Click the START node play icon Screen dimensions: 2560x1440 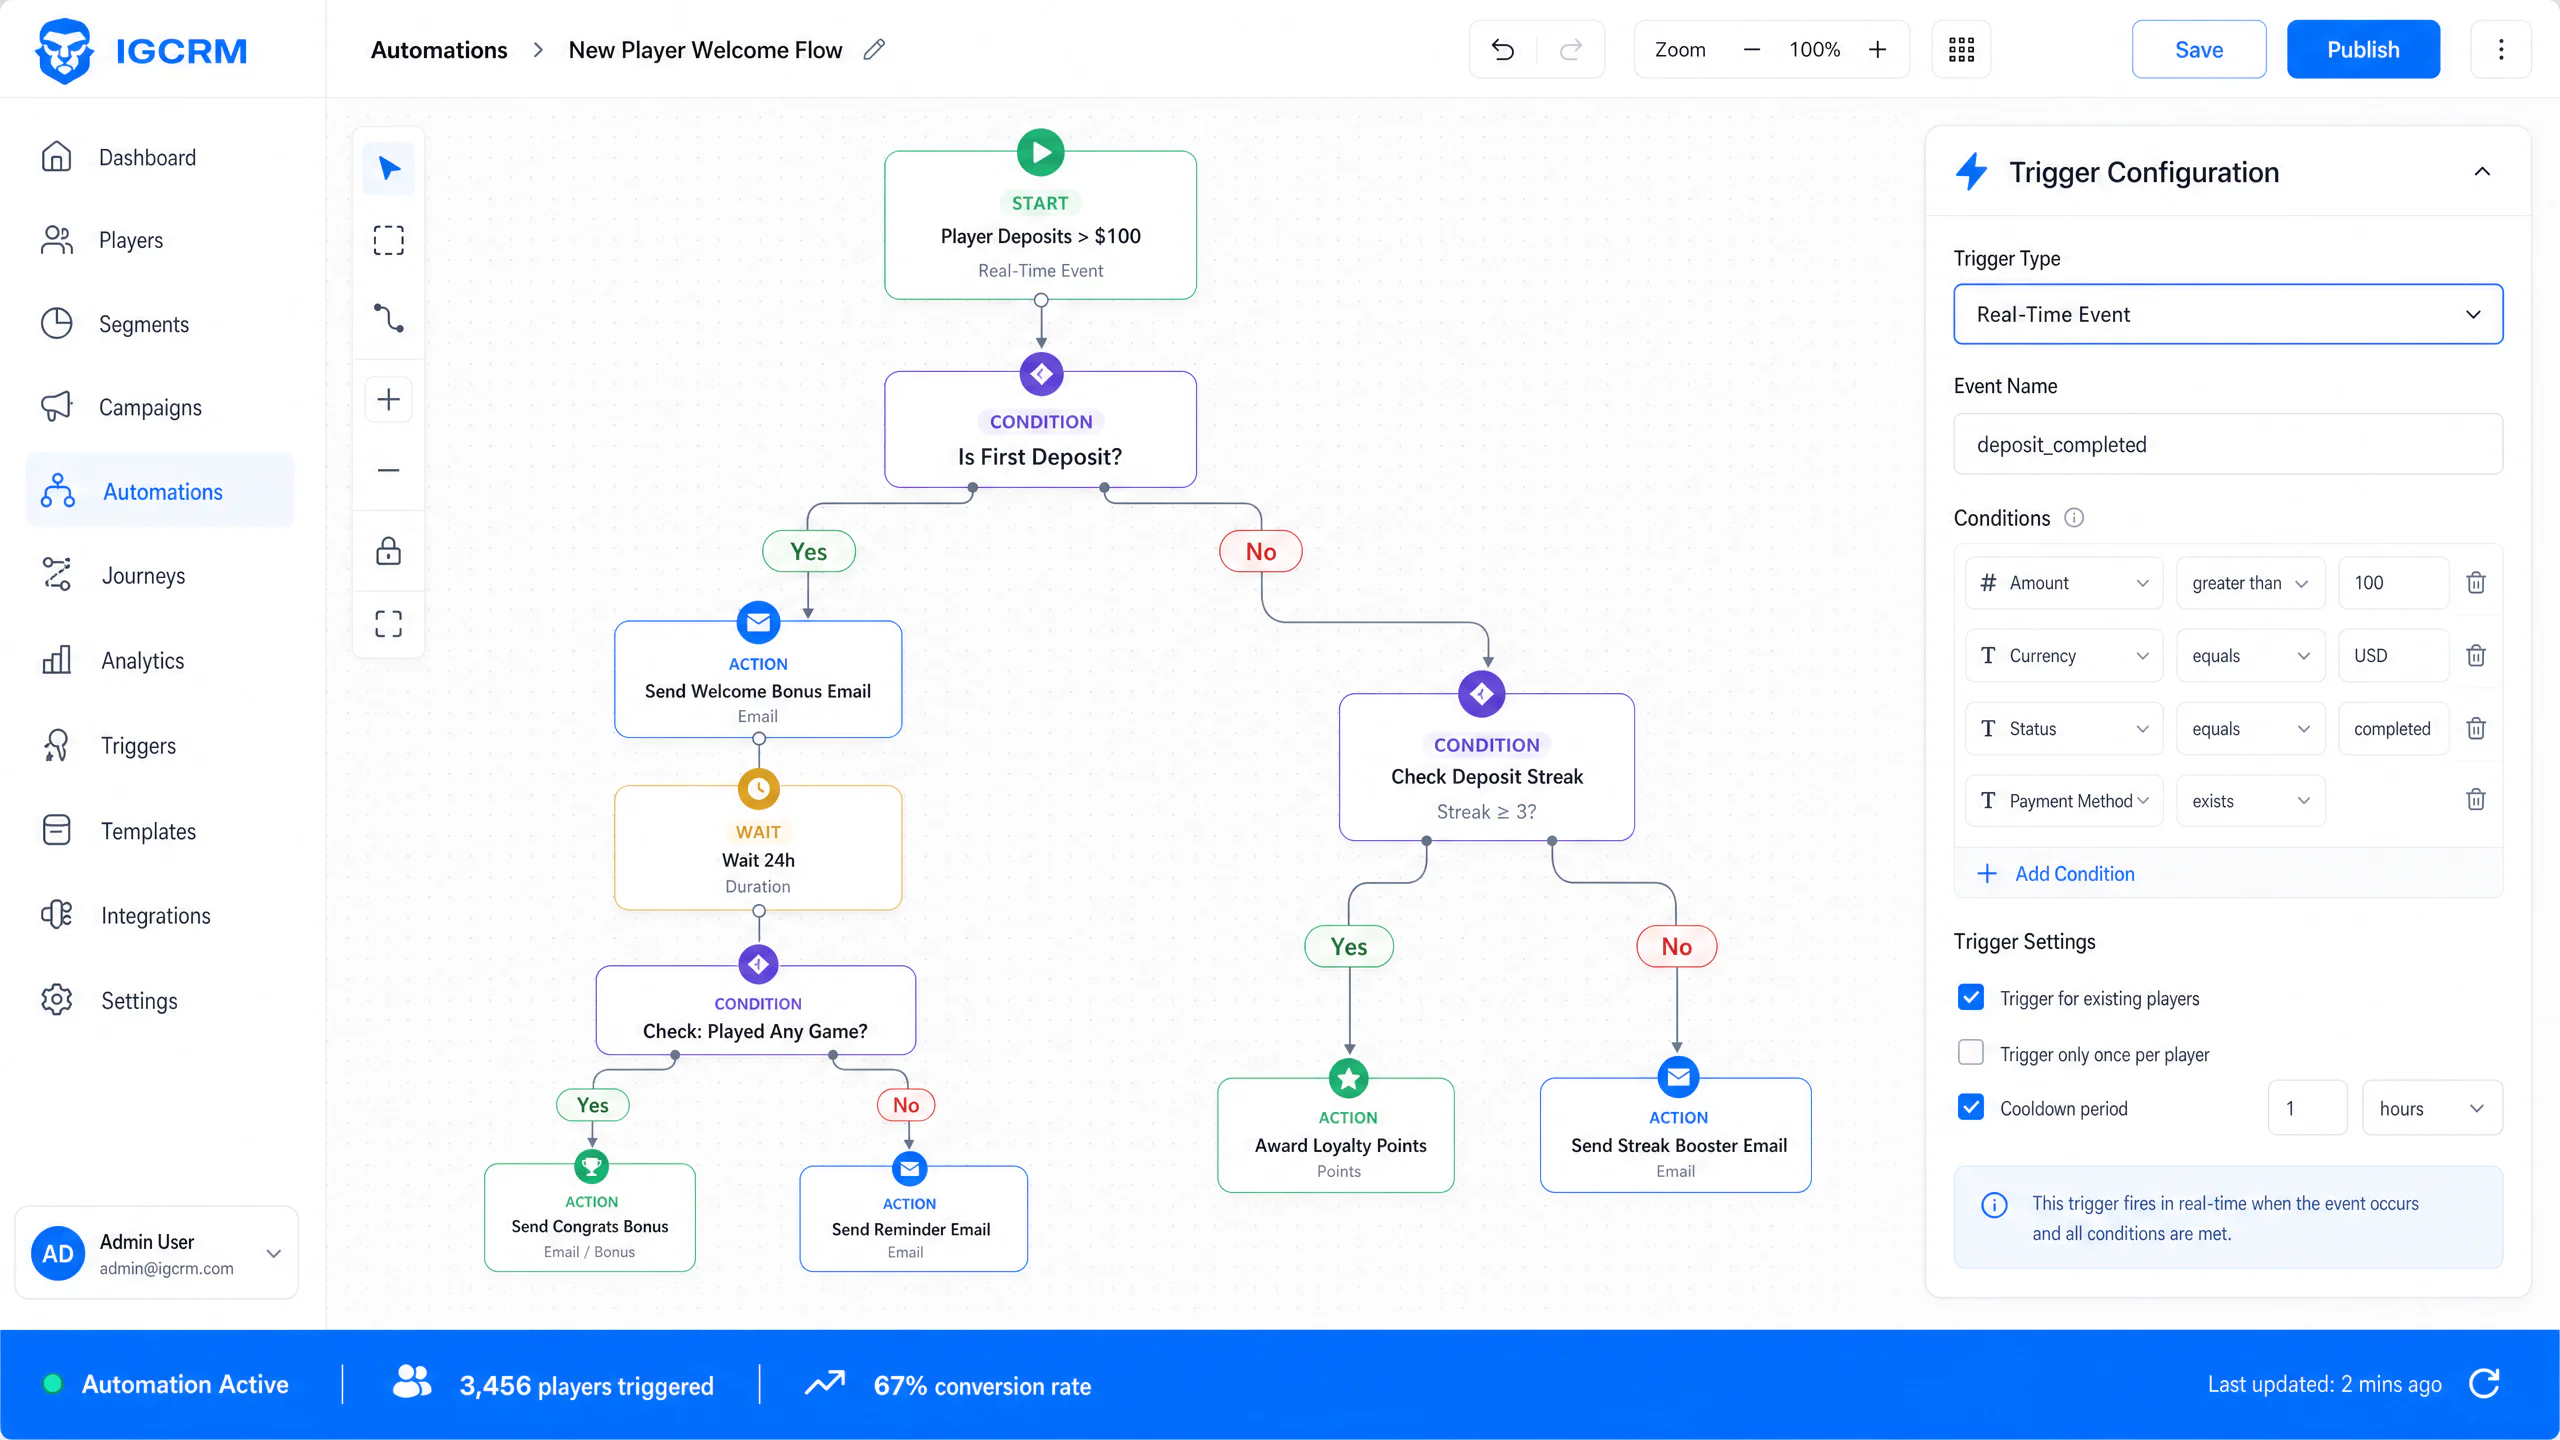[x=1041, y=153]
